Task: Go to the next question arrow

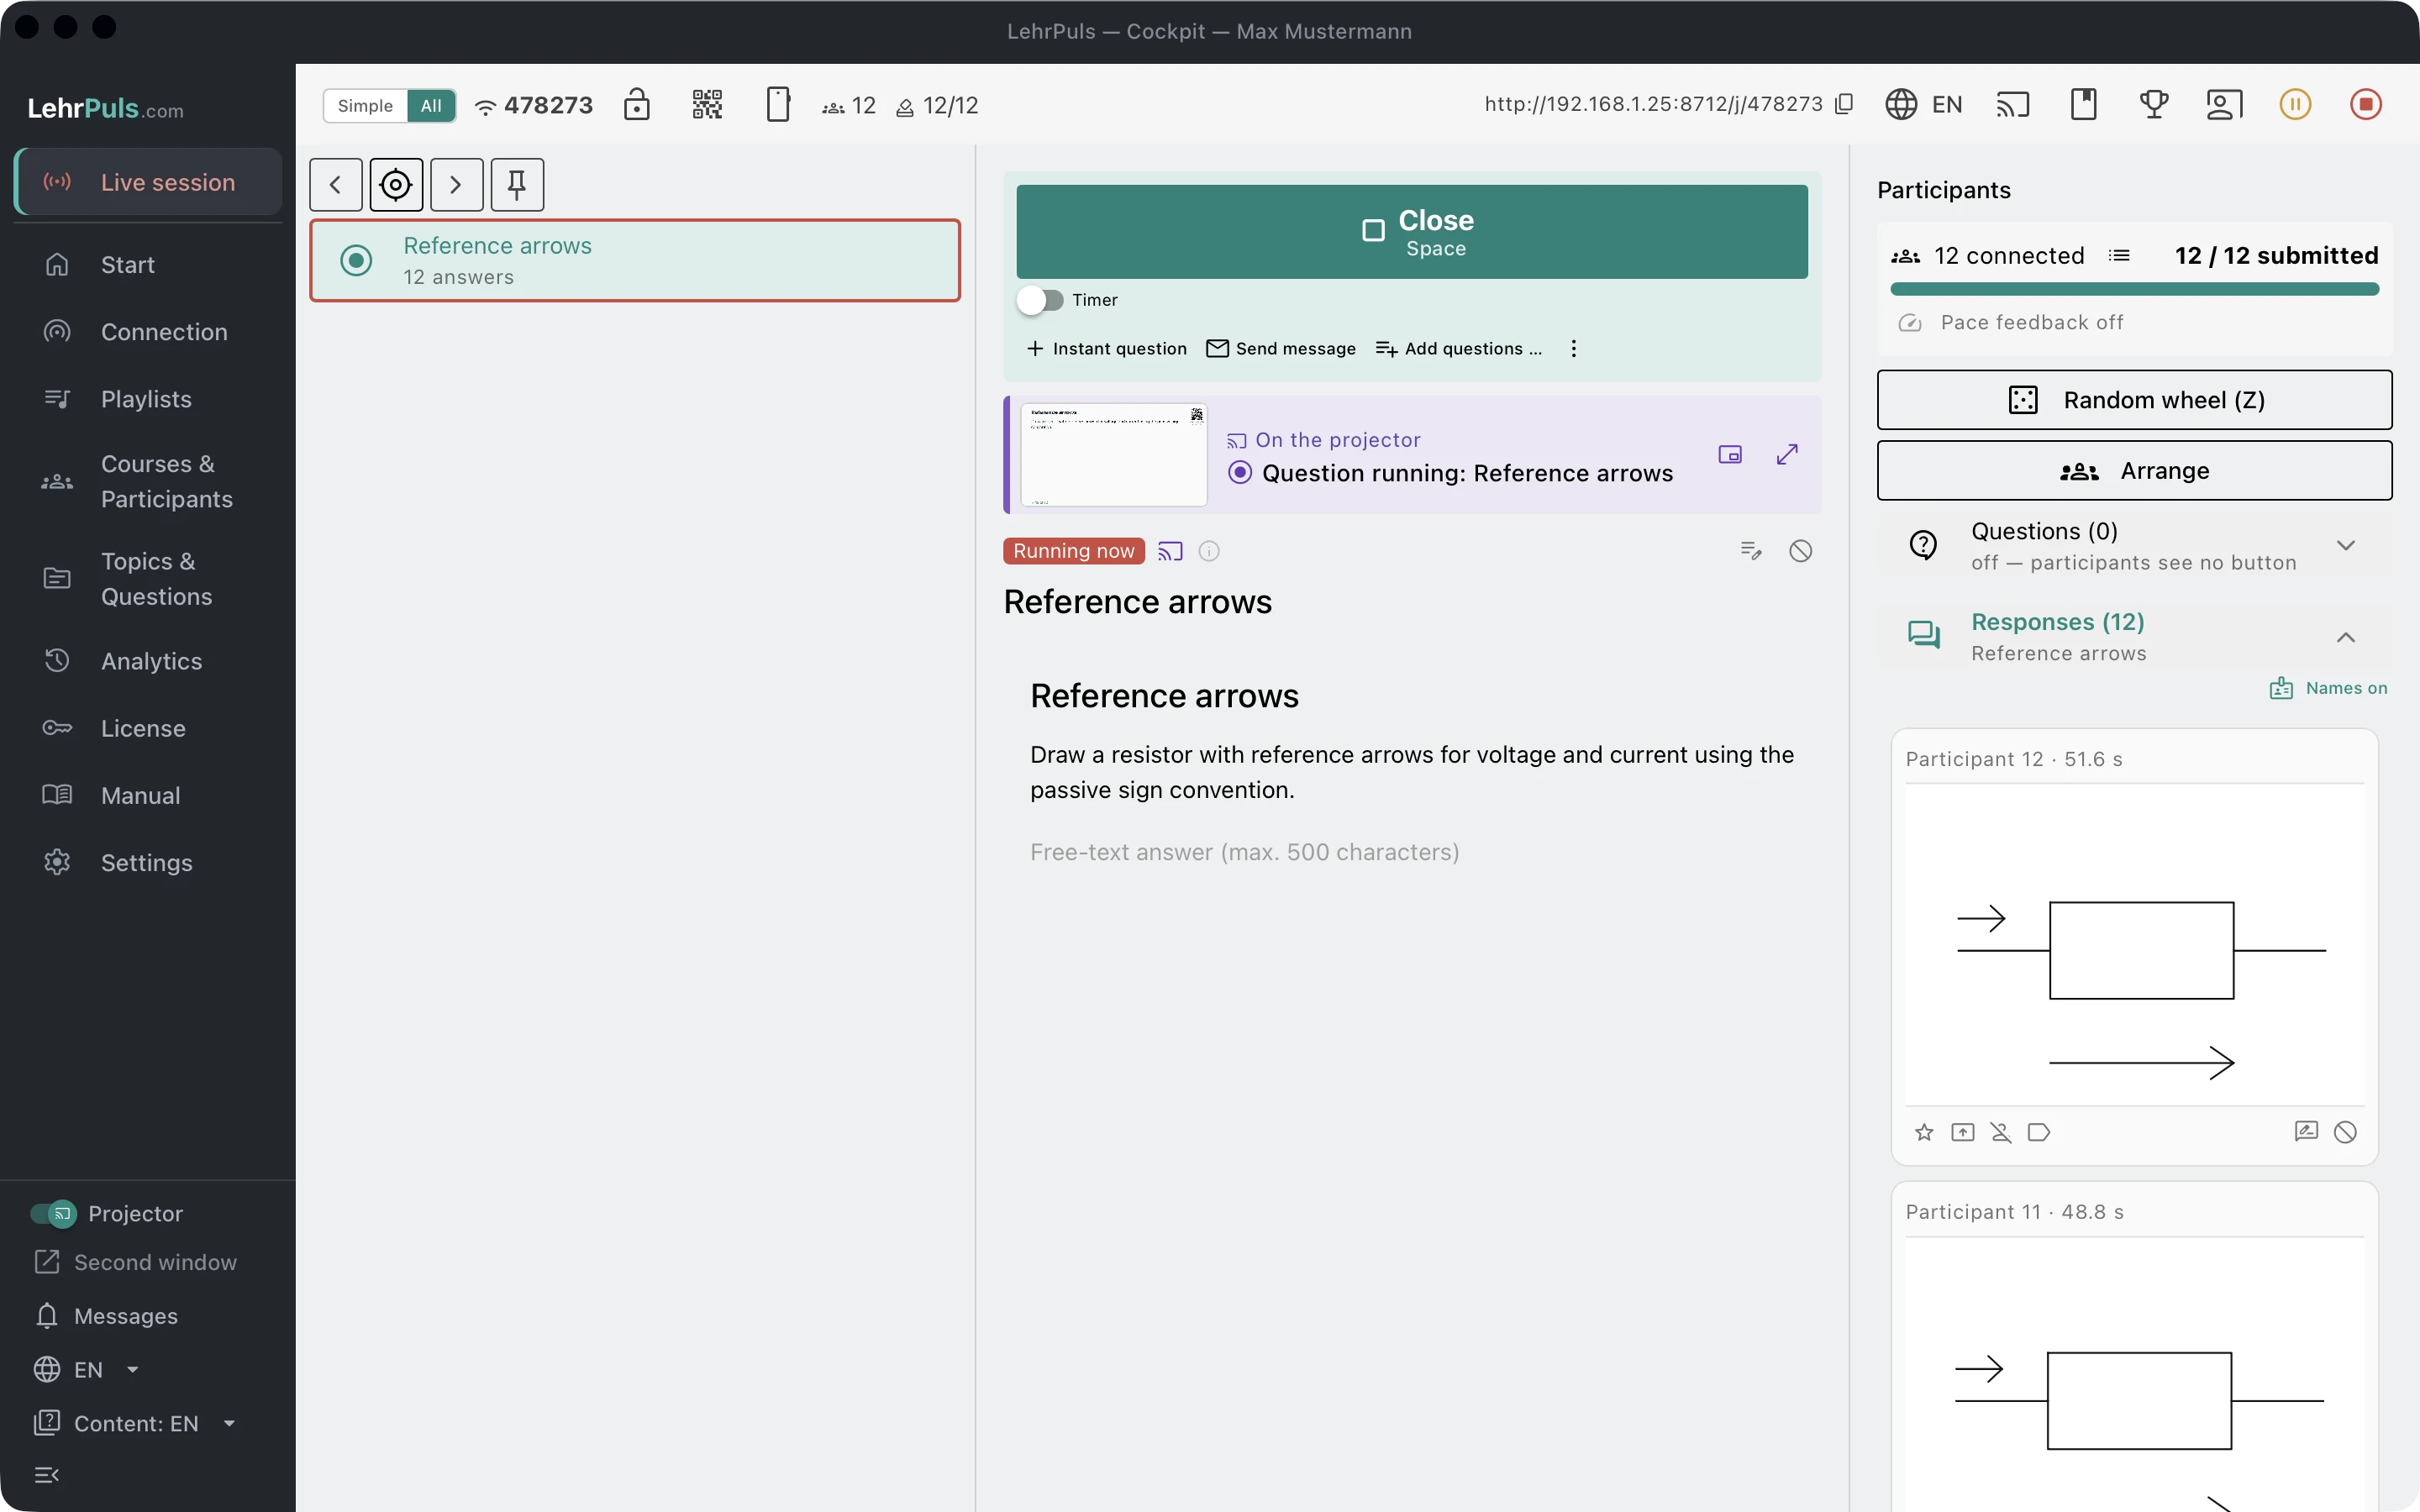Action: [457, 185]
